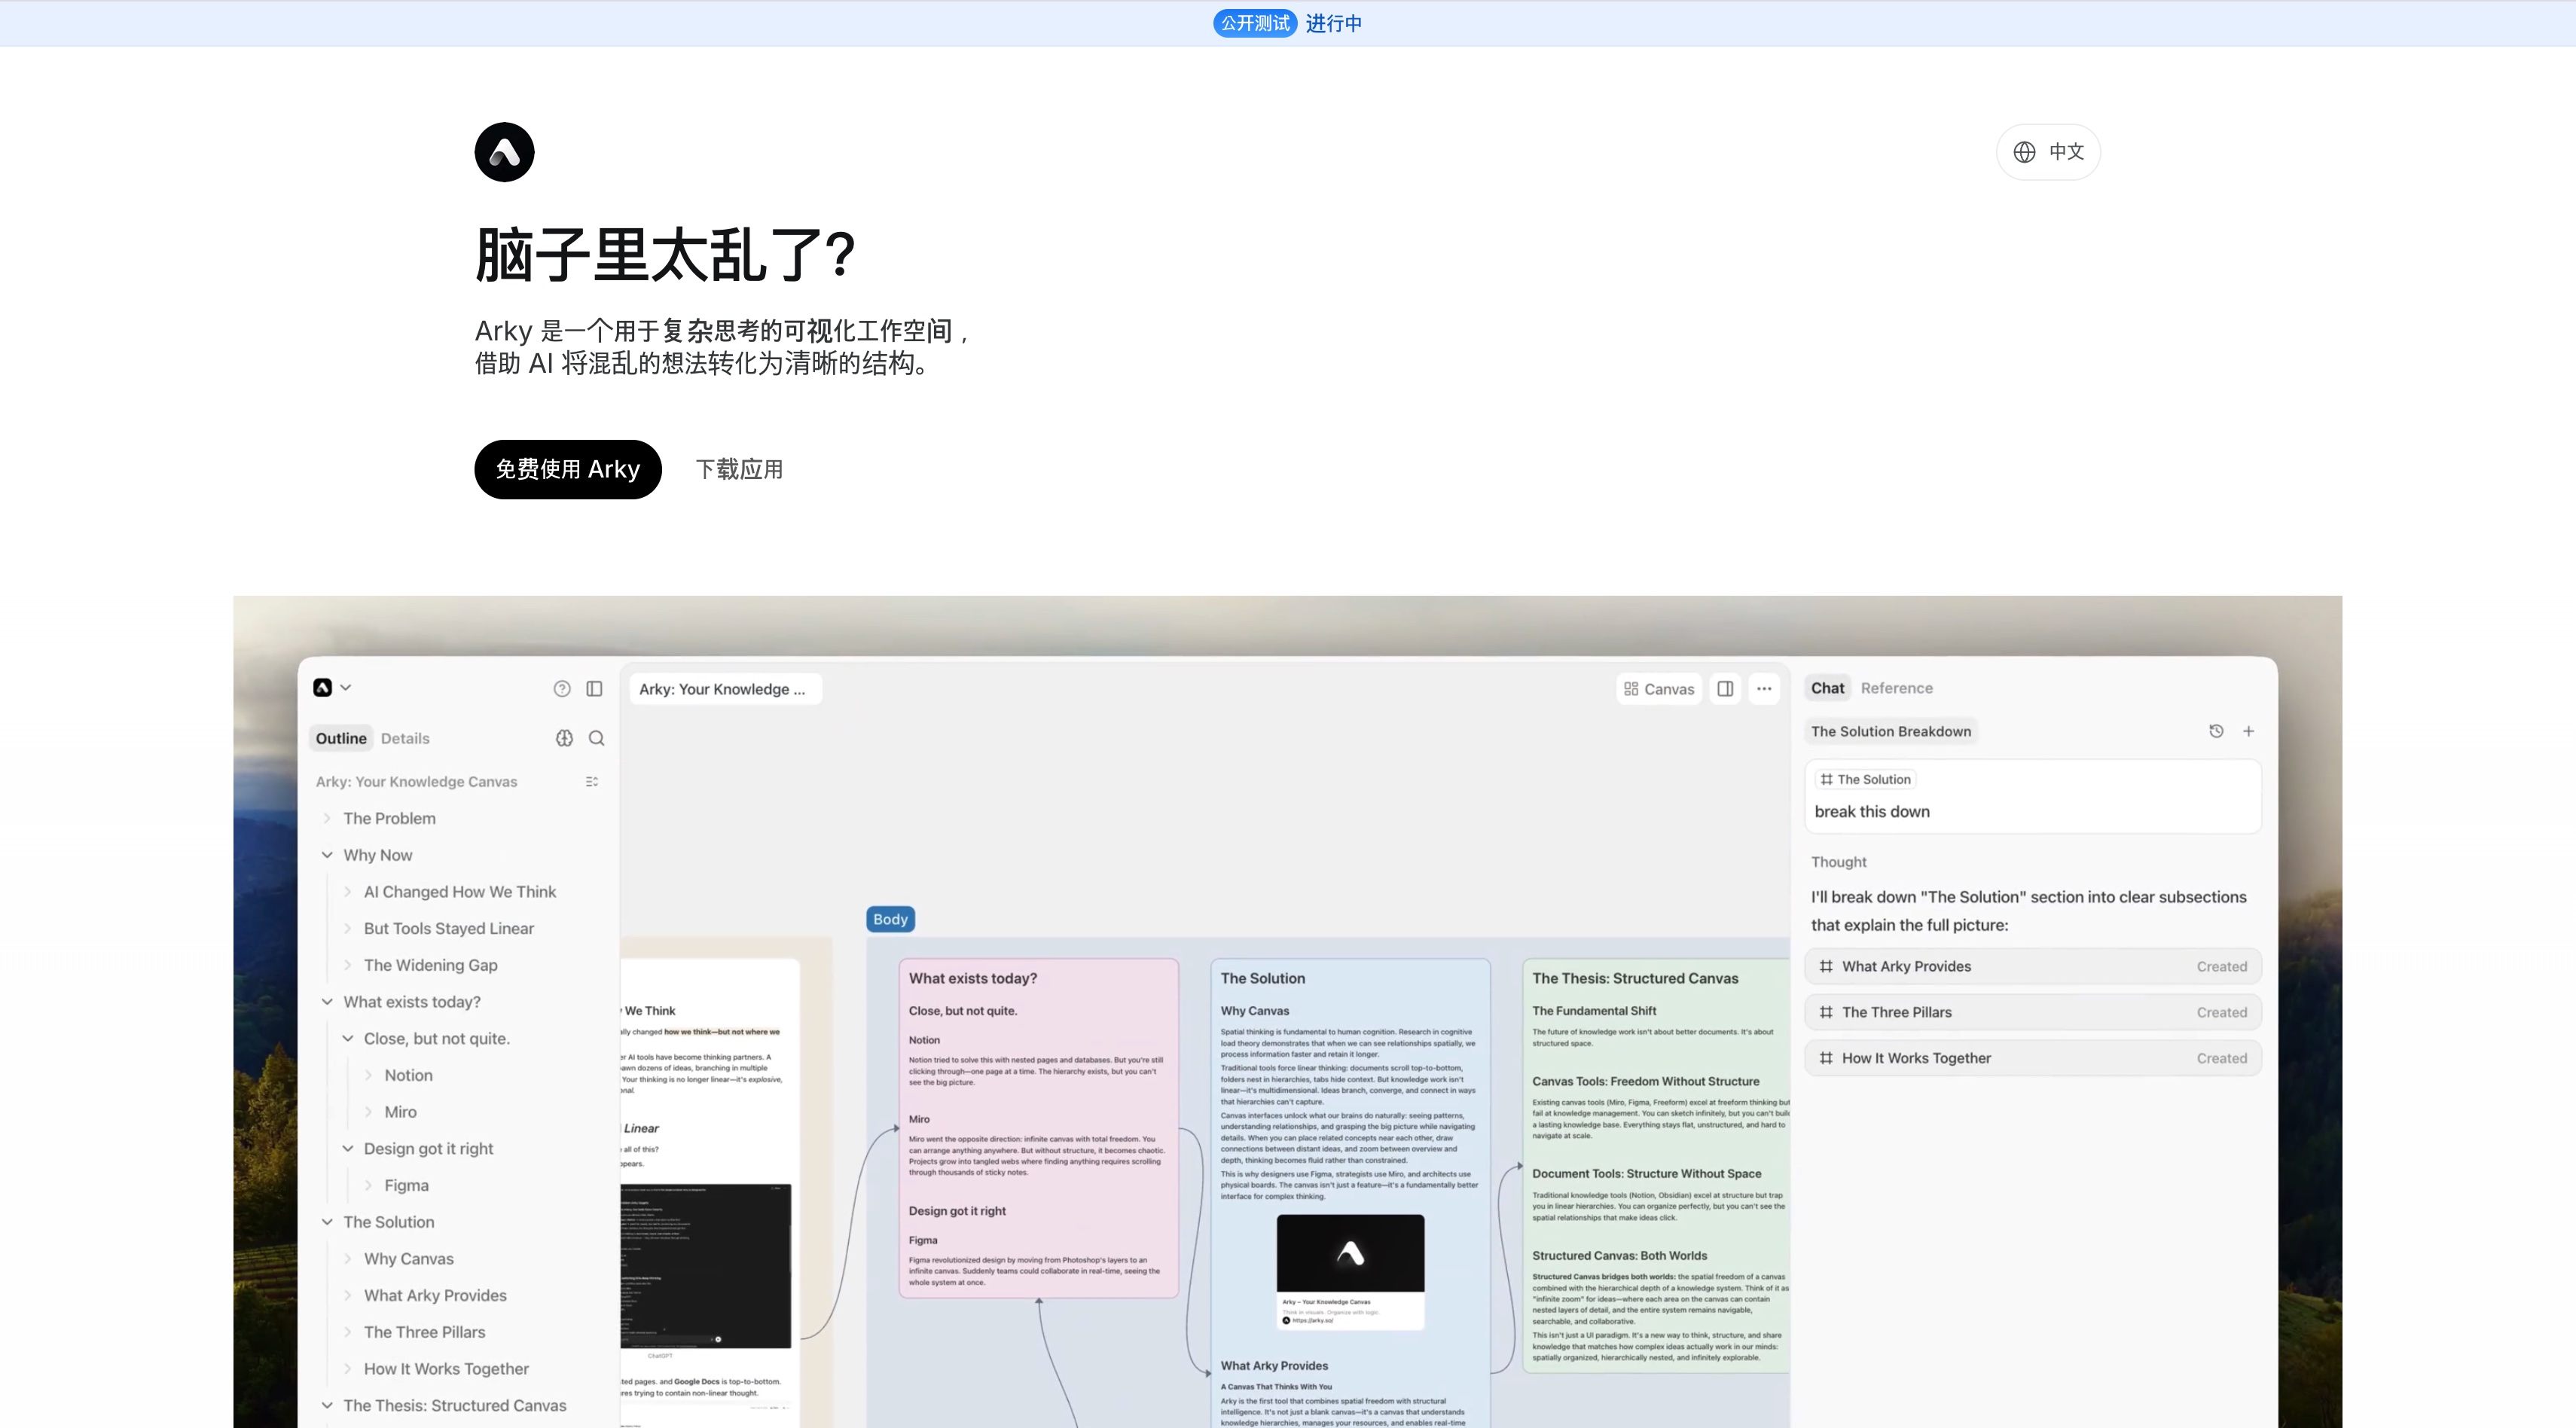
Task: Switch interface language to 中文
Action: (2067, 151)
